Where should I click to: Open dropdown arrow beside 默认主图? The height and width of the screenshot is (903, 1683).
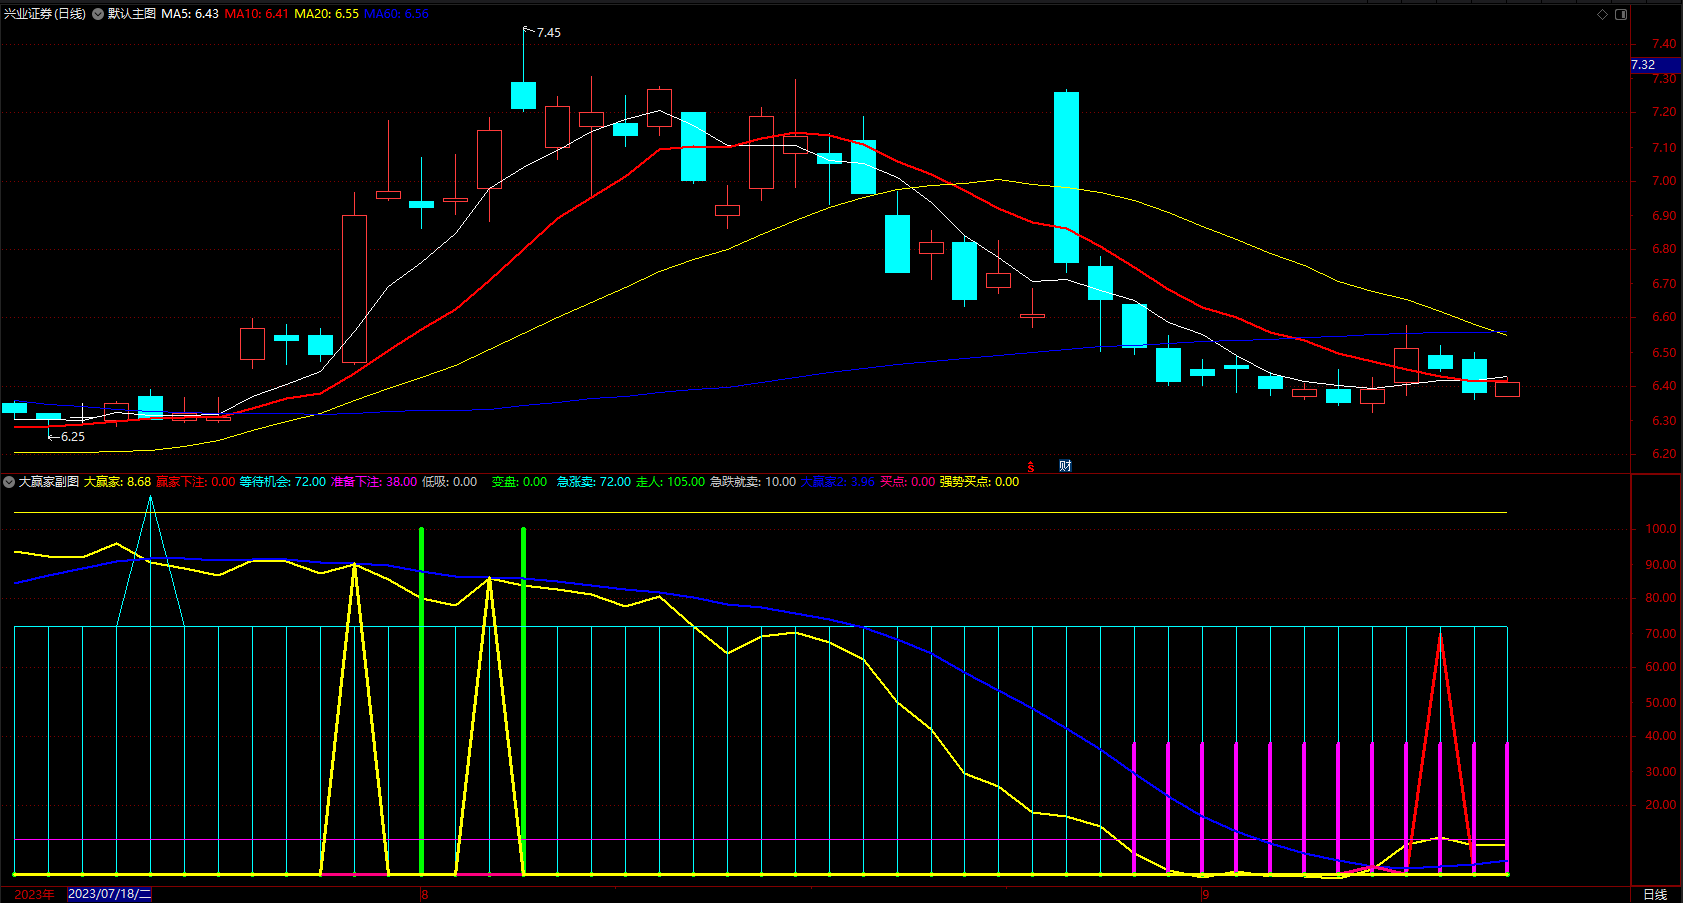point(98,14)
